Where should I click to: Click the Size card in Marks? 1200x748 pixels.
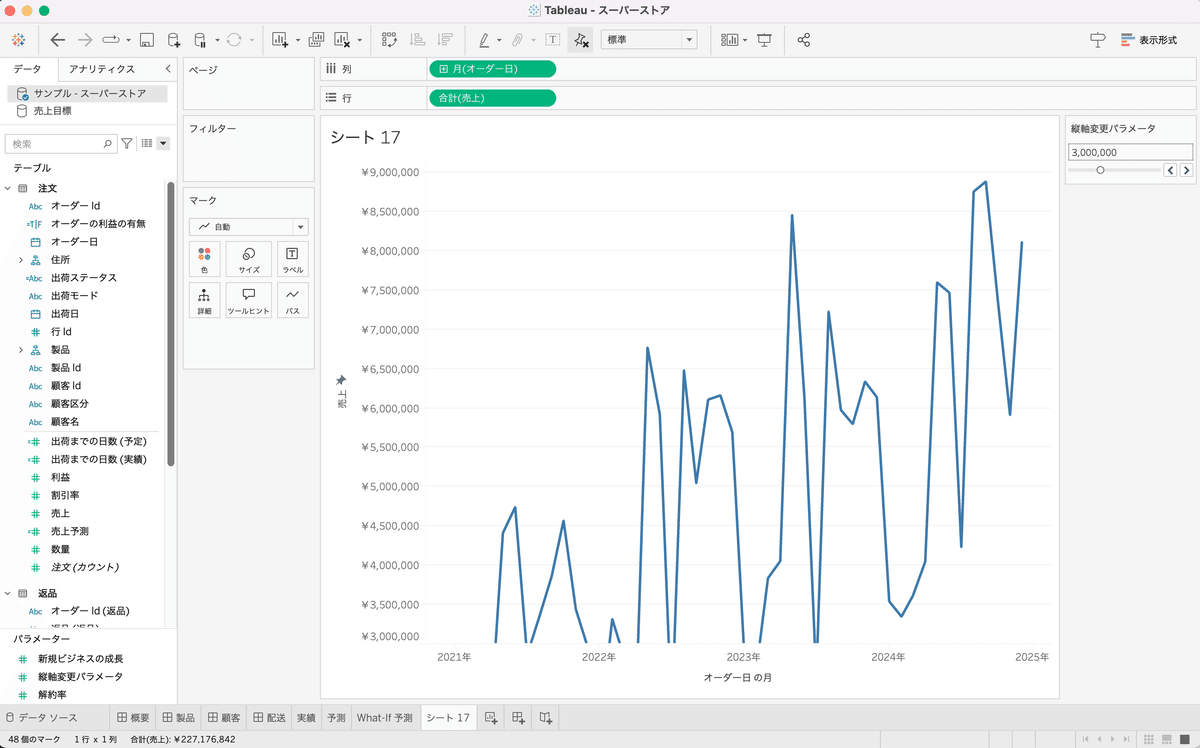(x=249, y=259)
